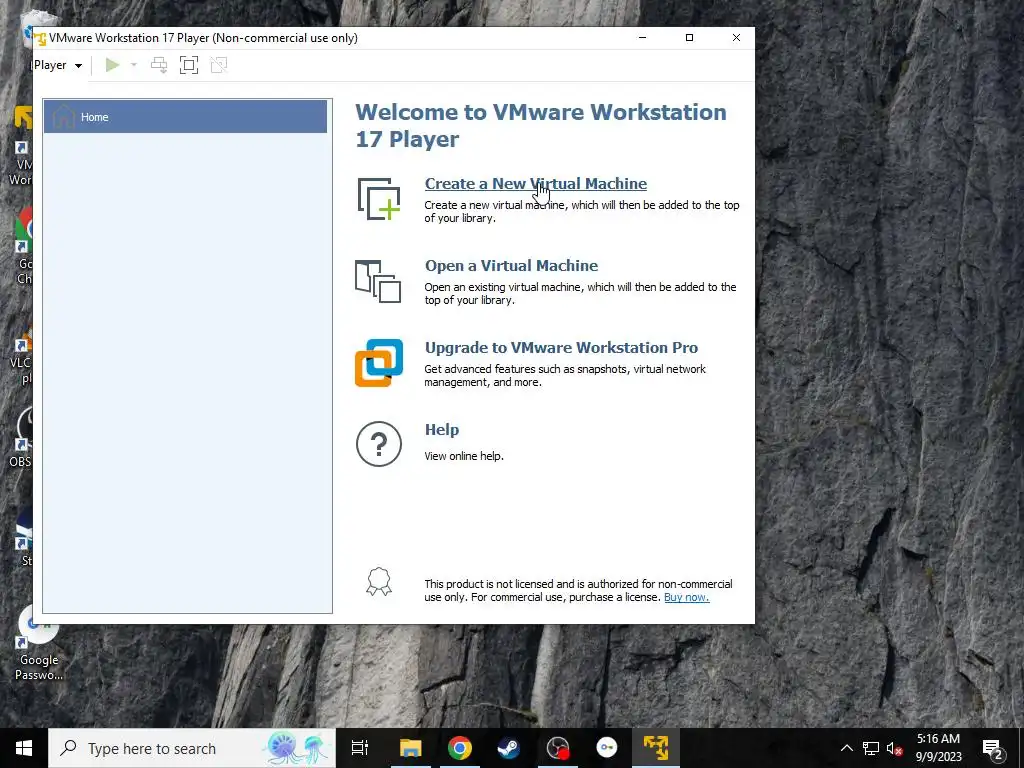Screen dimensions: 1024x768
Task: Click Create a New Virtual Machine link
Action: pos(536,184)
